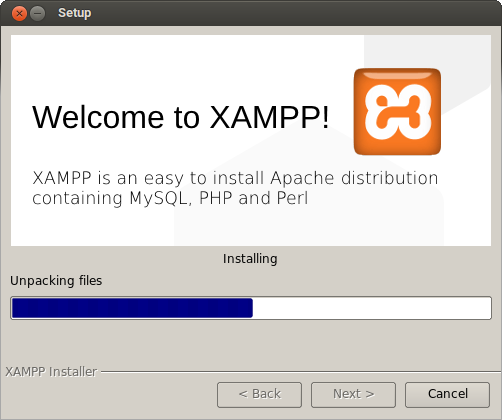The height and width of the screenshot is (420, 502).
Task: Click the XAMPP is an easy to install description
Action: pyautogui.click(x=235, y=178)
